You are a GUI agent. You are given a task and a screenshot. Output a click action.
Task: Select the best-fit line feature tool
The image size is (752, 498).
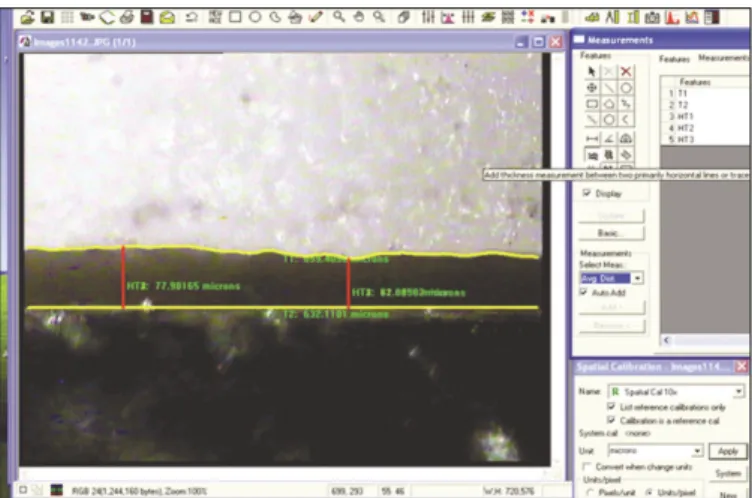point(592,120)
